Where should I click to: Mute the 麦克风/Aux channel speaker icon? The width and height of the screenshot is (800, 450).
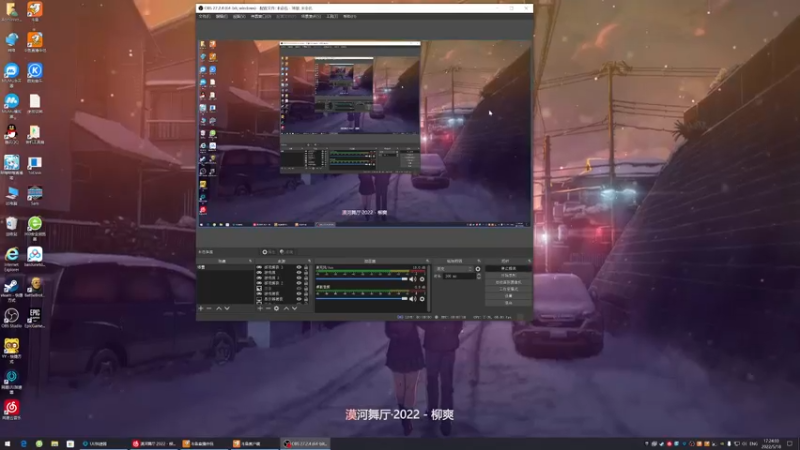coord(412,279)
